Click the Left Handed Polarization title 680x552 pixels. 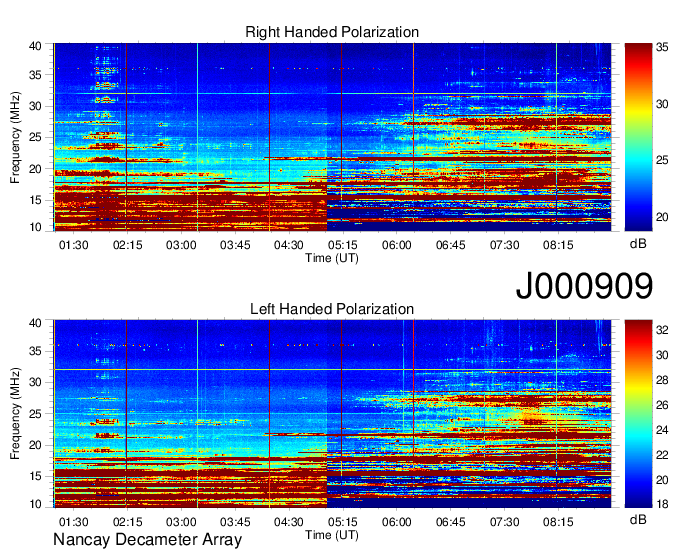click(332, 309)
